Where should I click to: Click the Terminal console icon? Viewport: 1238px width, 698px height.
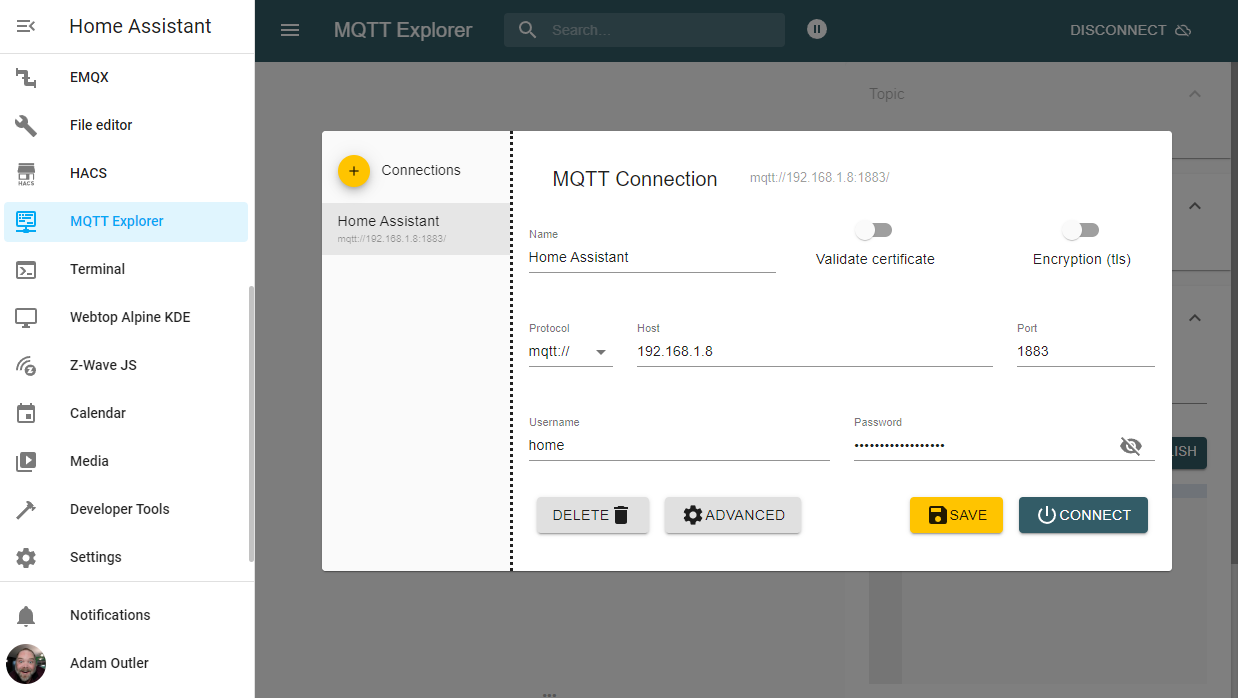click(26, 269)
